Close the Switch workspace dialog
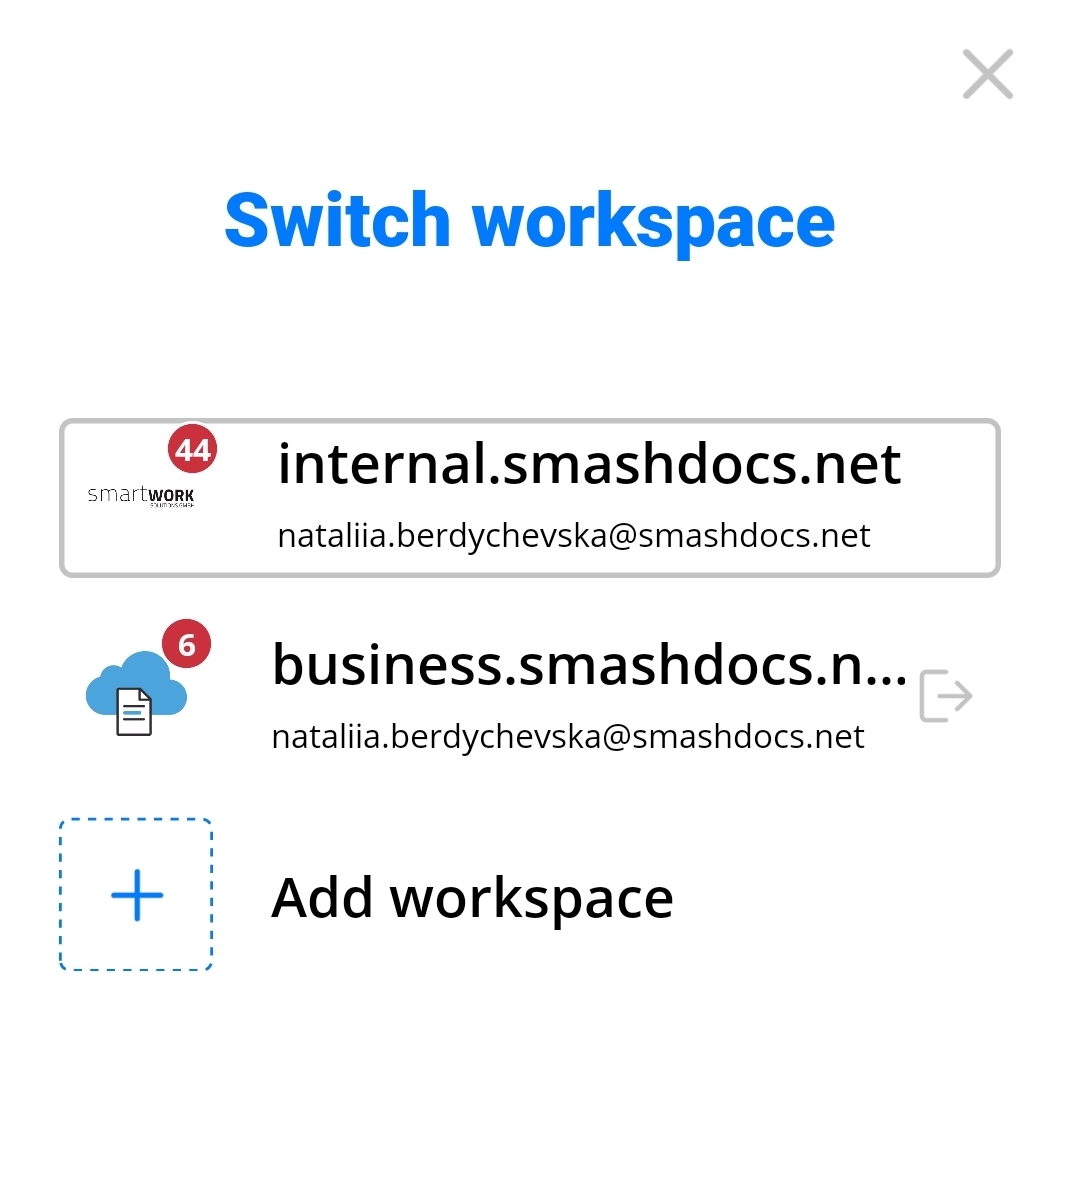 987,74
